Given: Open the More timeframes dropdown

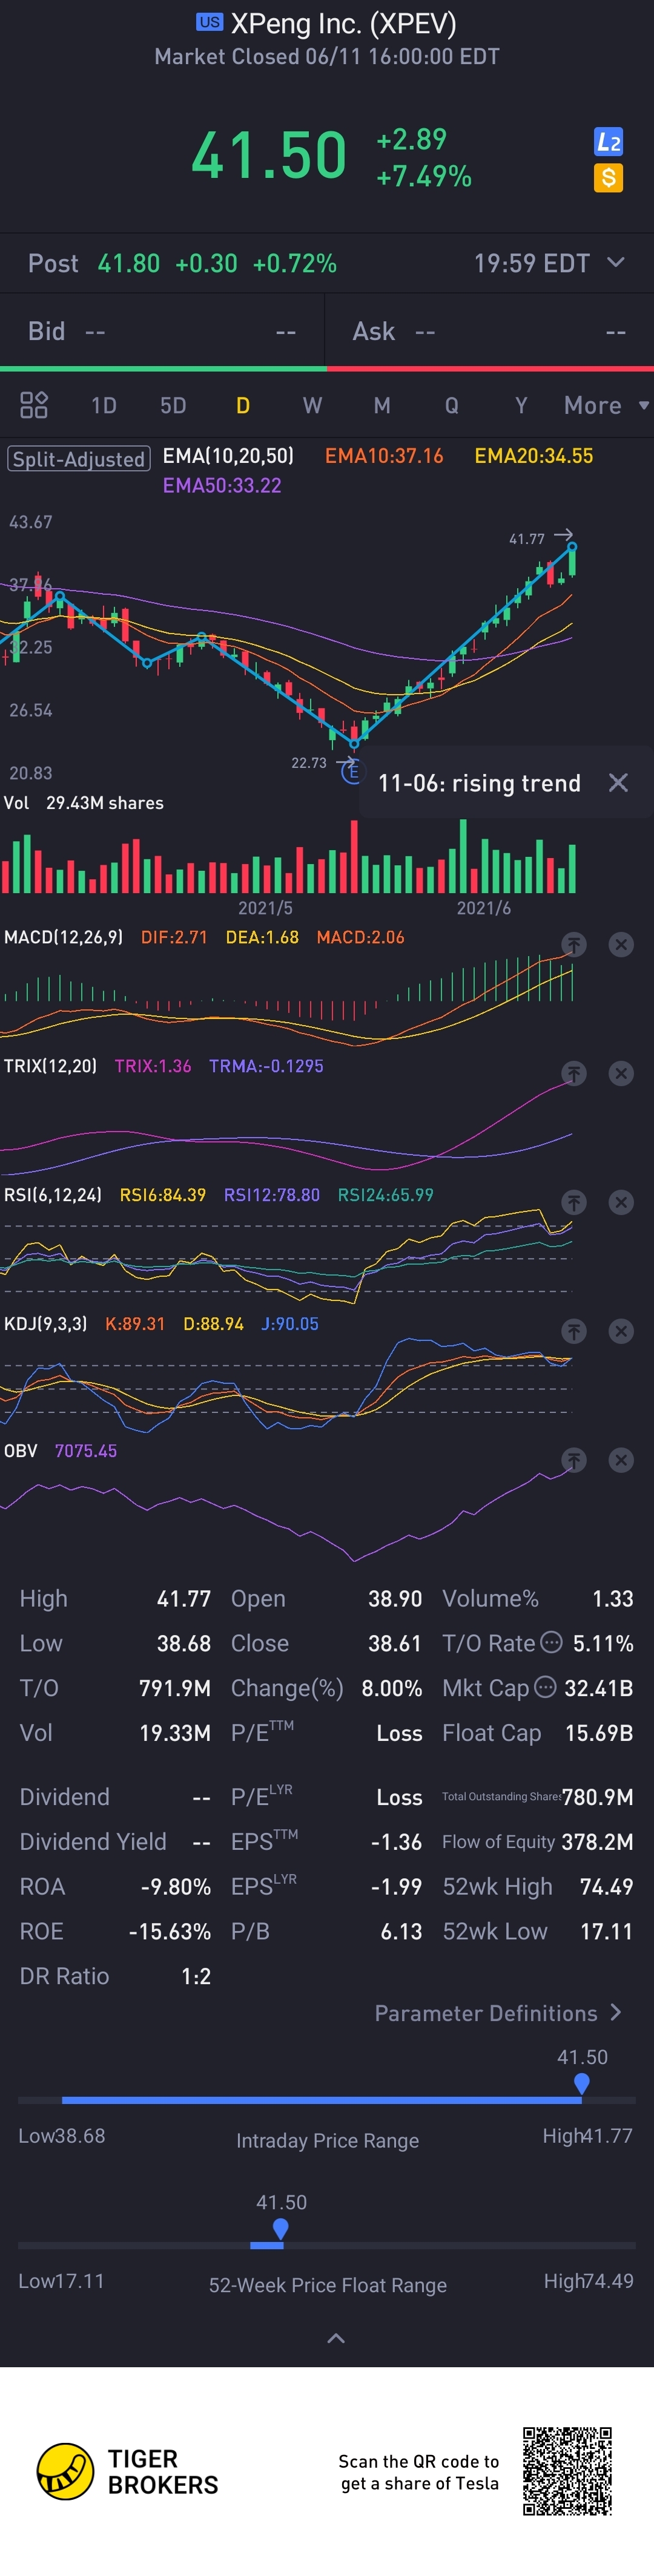Looking at the screenshot, I should pyautogui.click(x=606, y=405).
